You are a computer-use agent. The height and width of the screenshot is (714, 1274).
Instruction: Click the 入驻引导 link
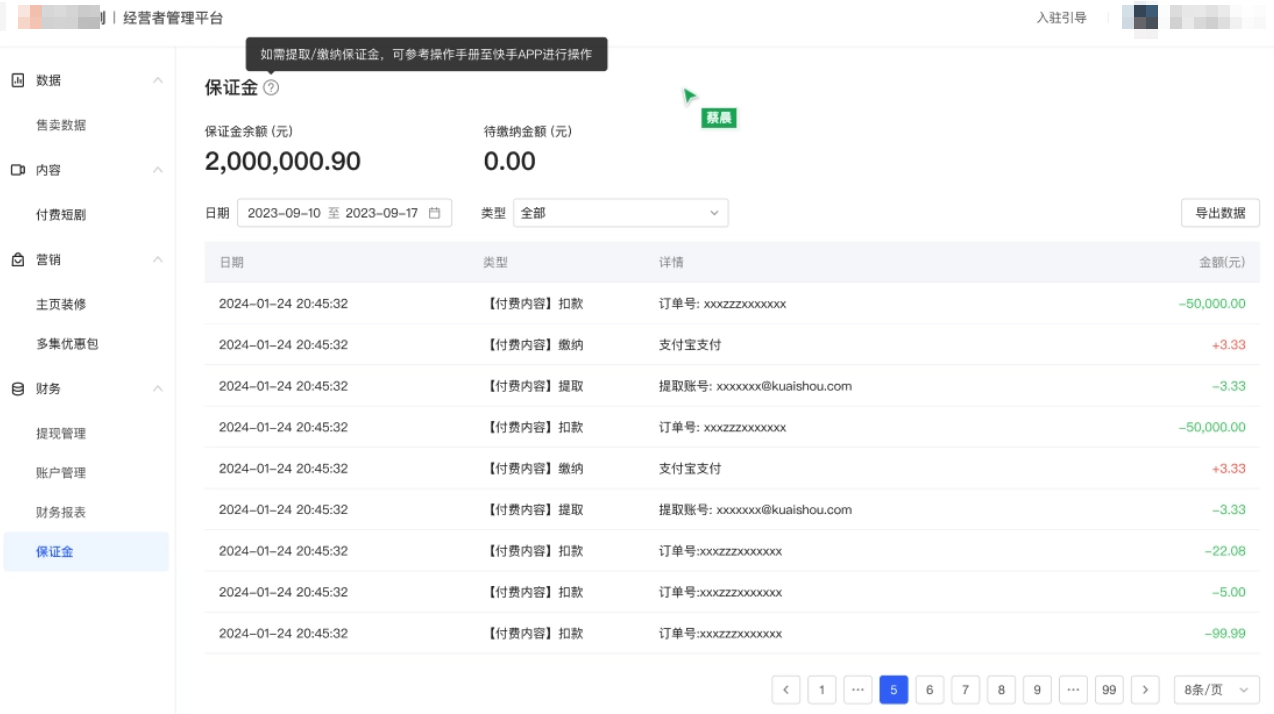tap(1061, 18)
